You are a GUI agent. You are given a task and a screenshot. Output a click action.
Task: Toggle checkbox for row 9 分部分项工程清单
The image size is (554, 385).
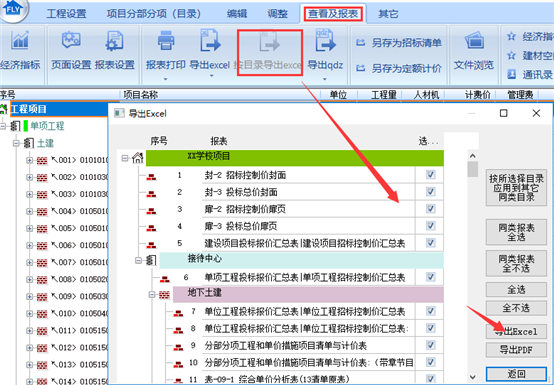tap(431, 345)
